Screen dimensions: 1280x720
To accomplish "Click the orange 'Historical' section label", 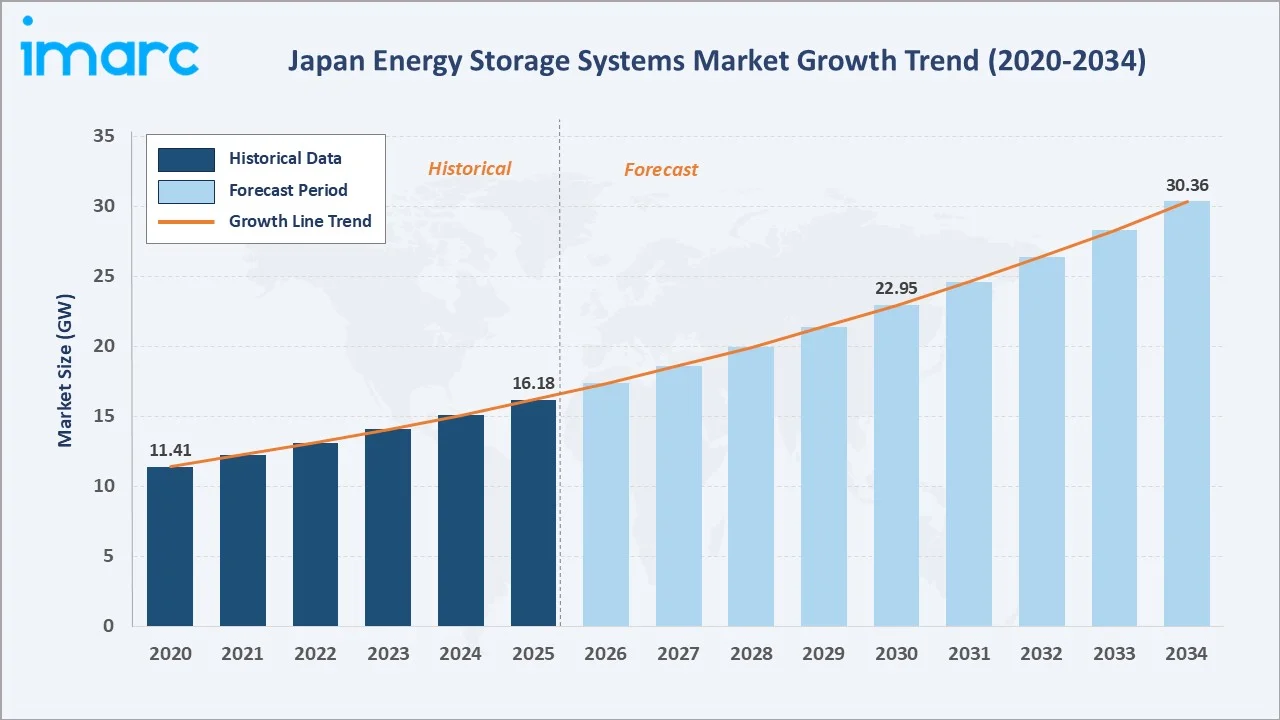I will coord(470,168).
